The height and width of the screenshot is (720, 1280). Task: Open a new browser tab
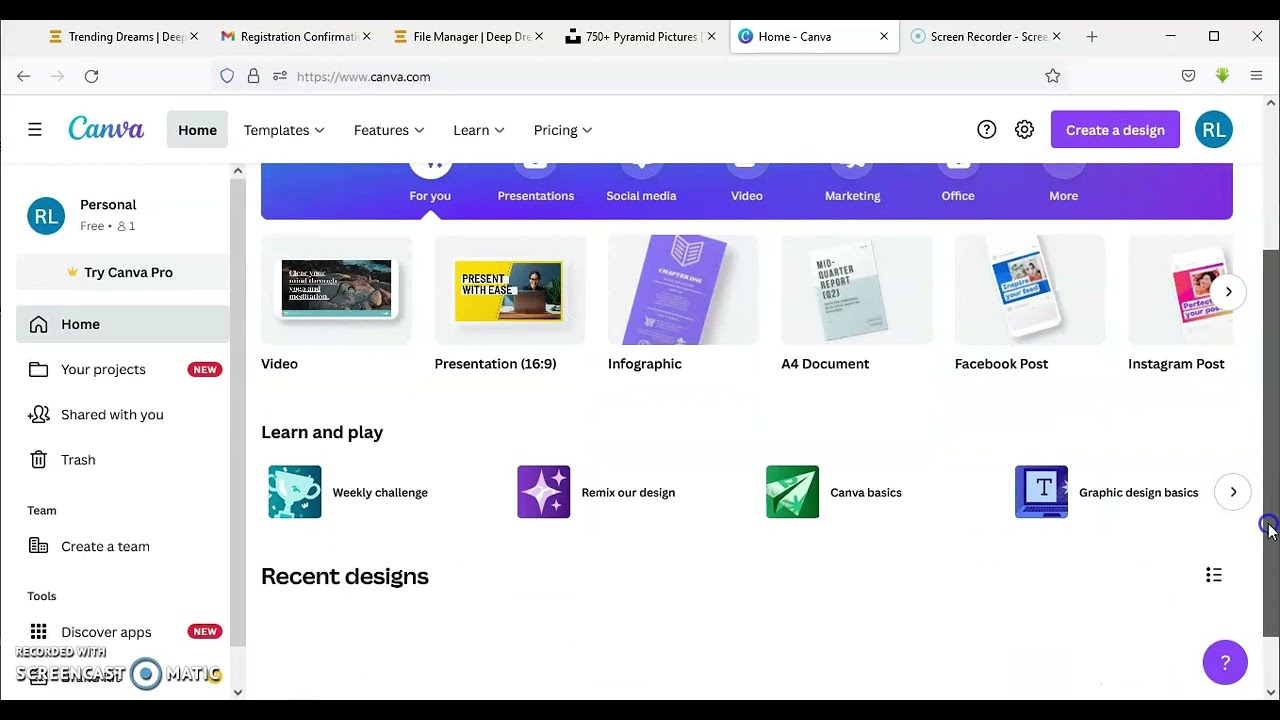pos(1092,37)
